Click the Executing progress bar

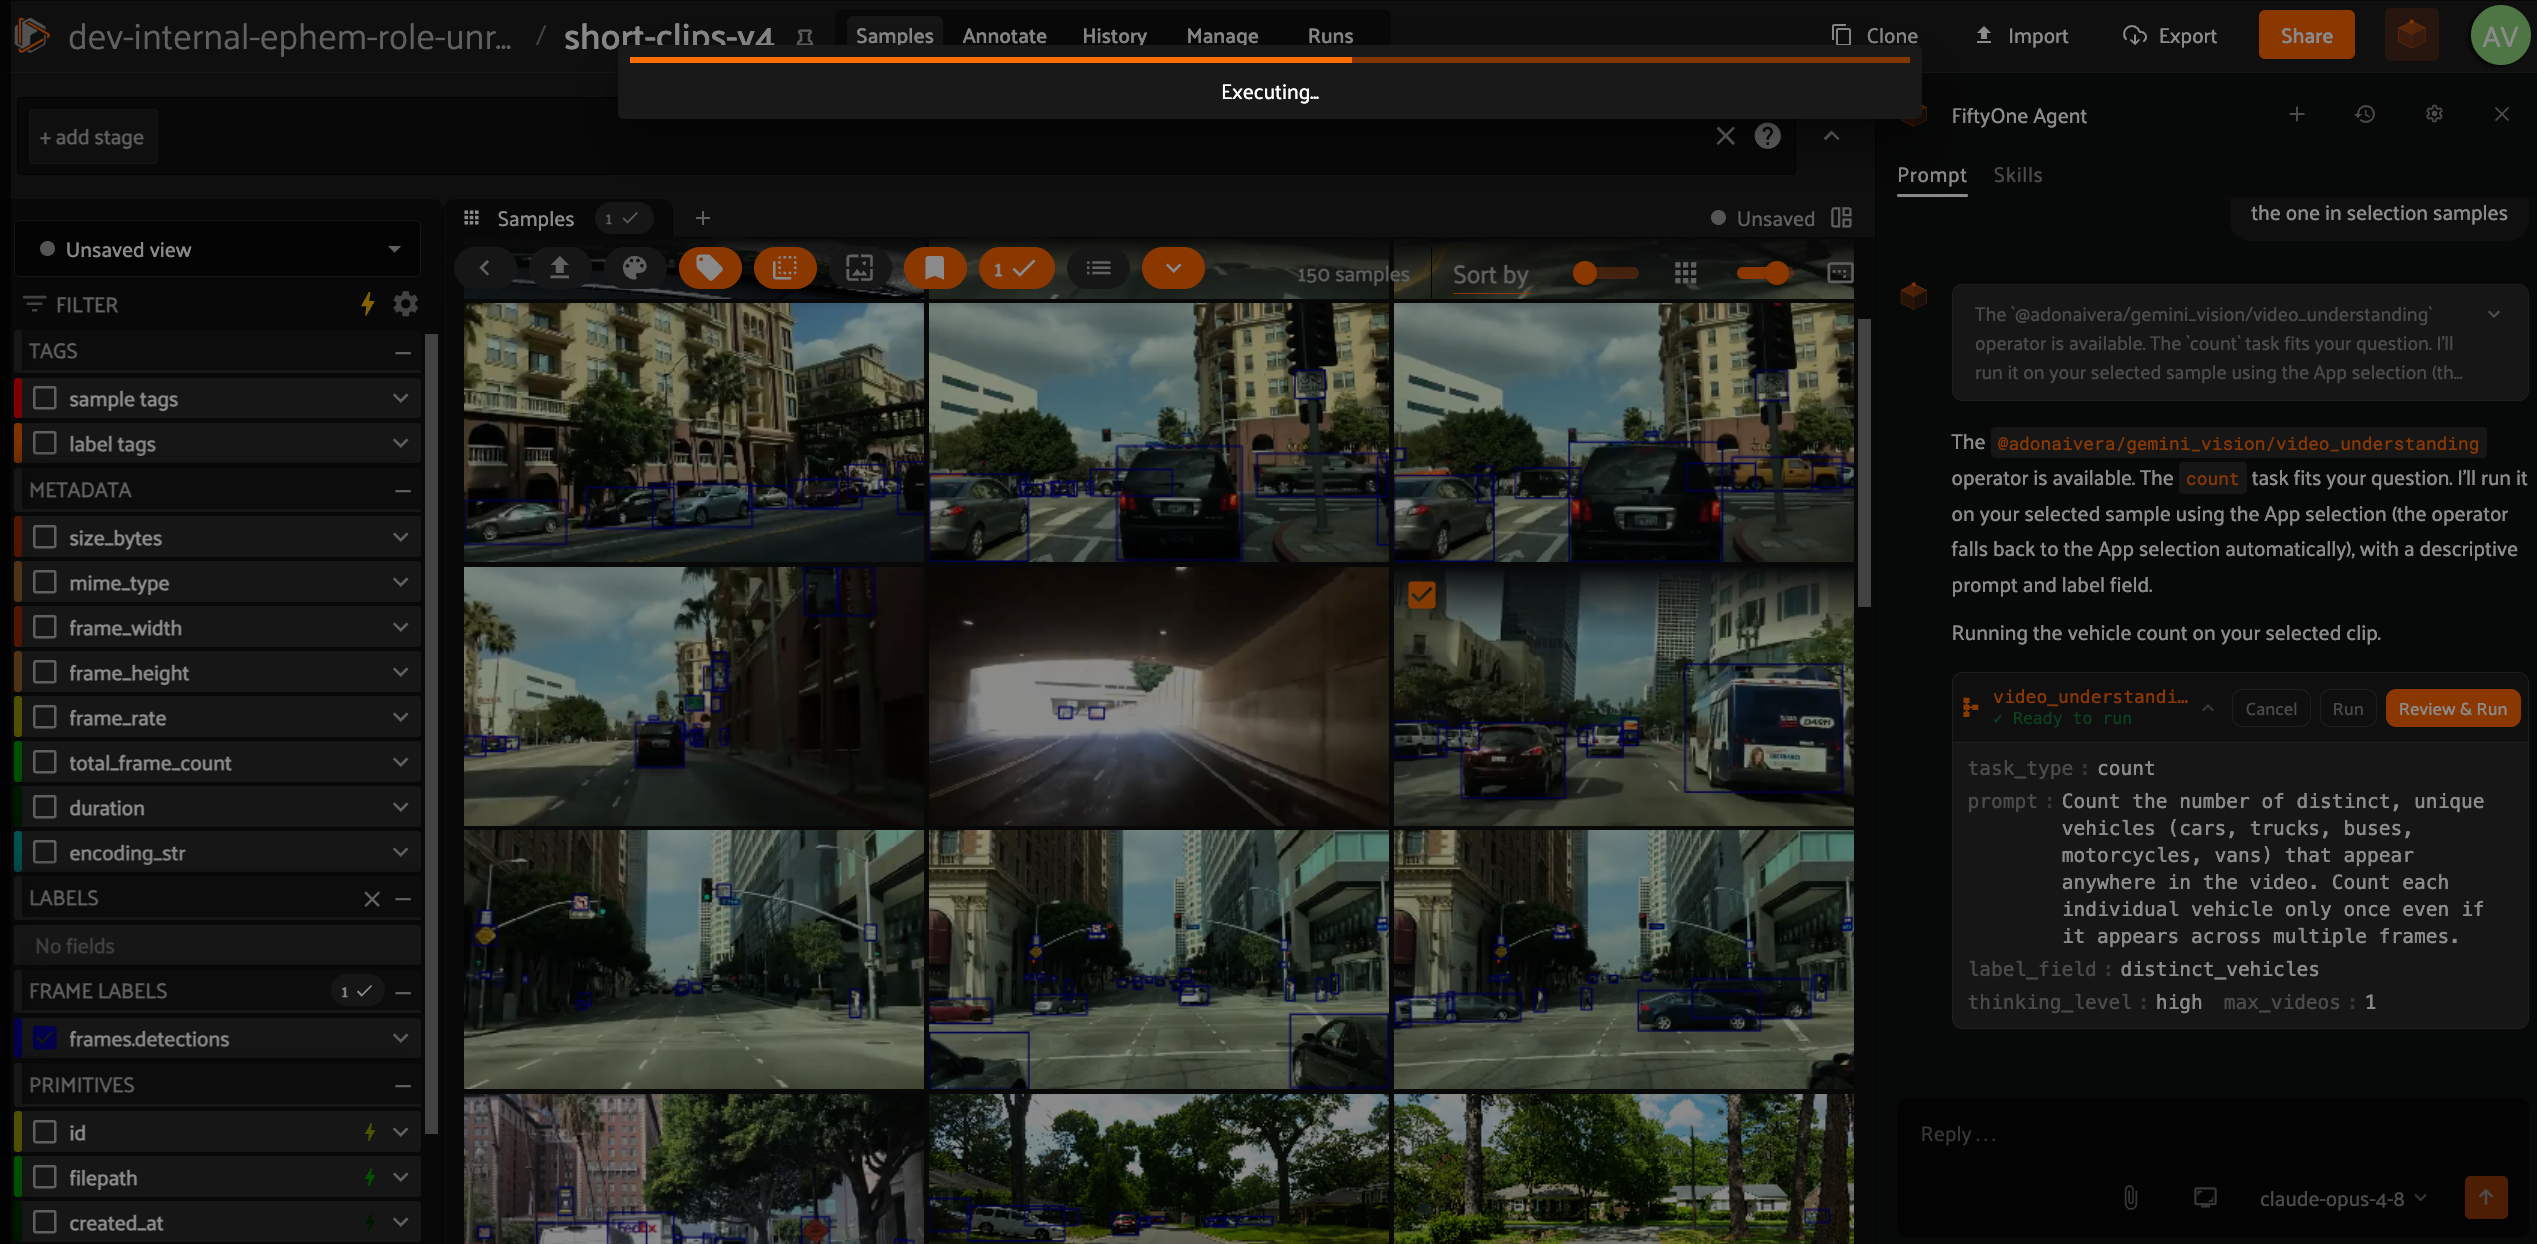(1270, 60)
